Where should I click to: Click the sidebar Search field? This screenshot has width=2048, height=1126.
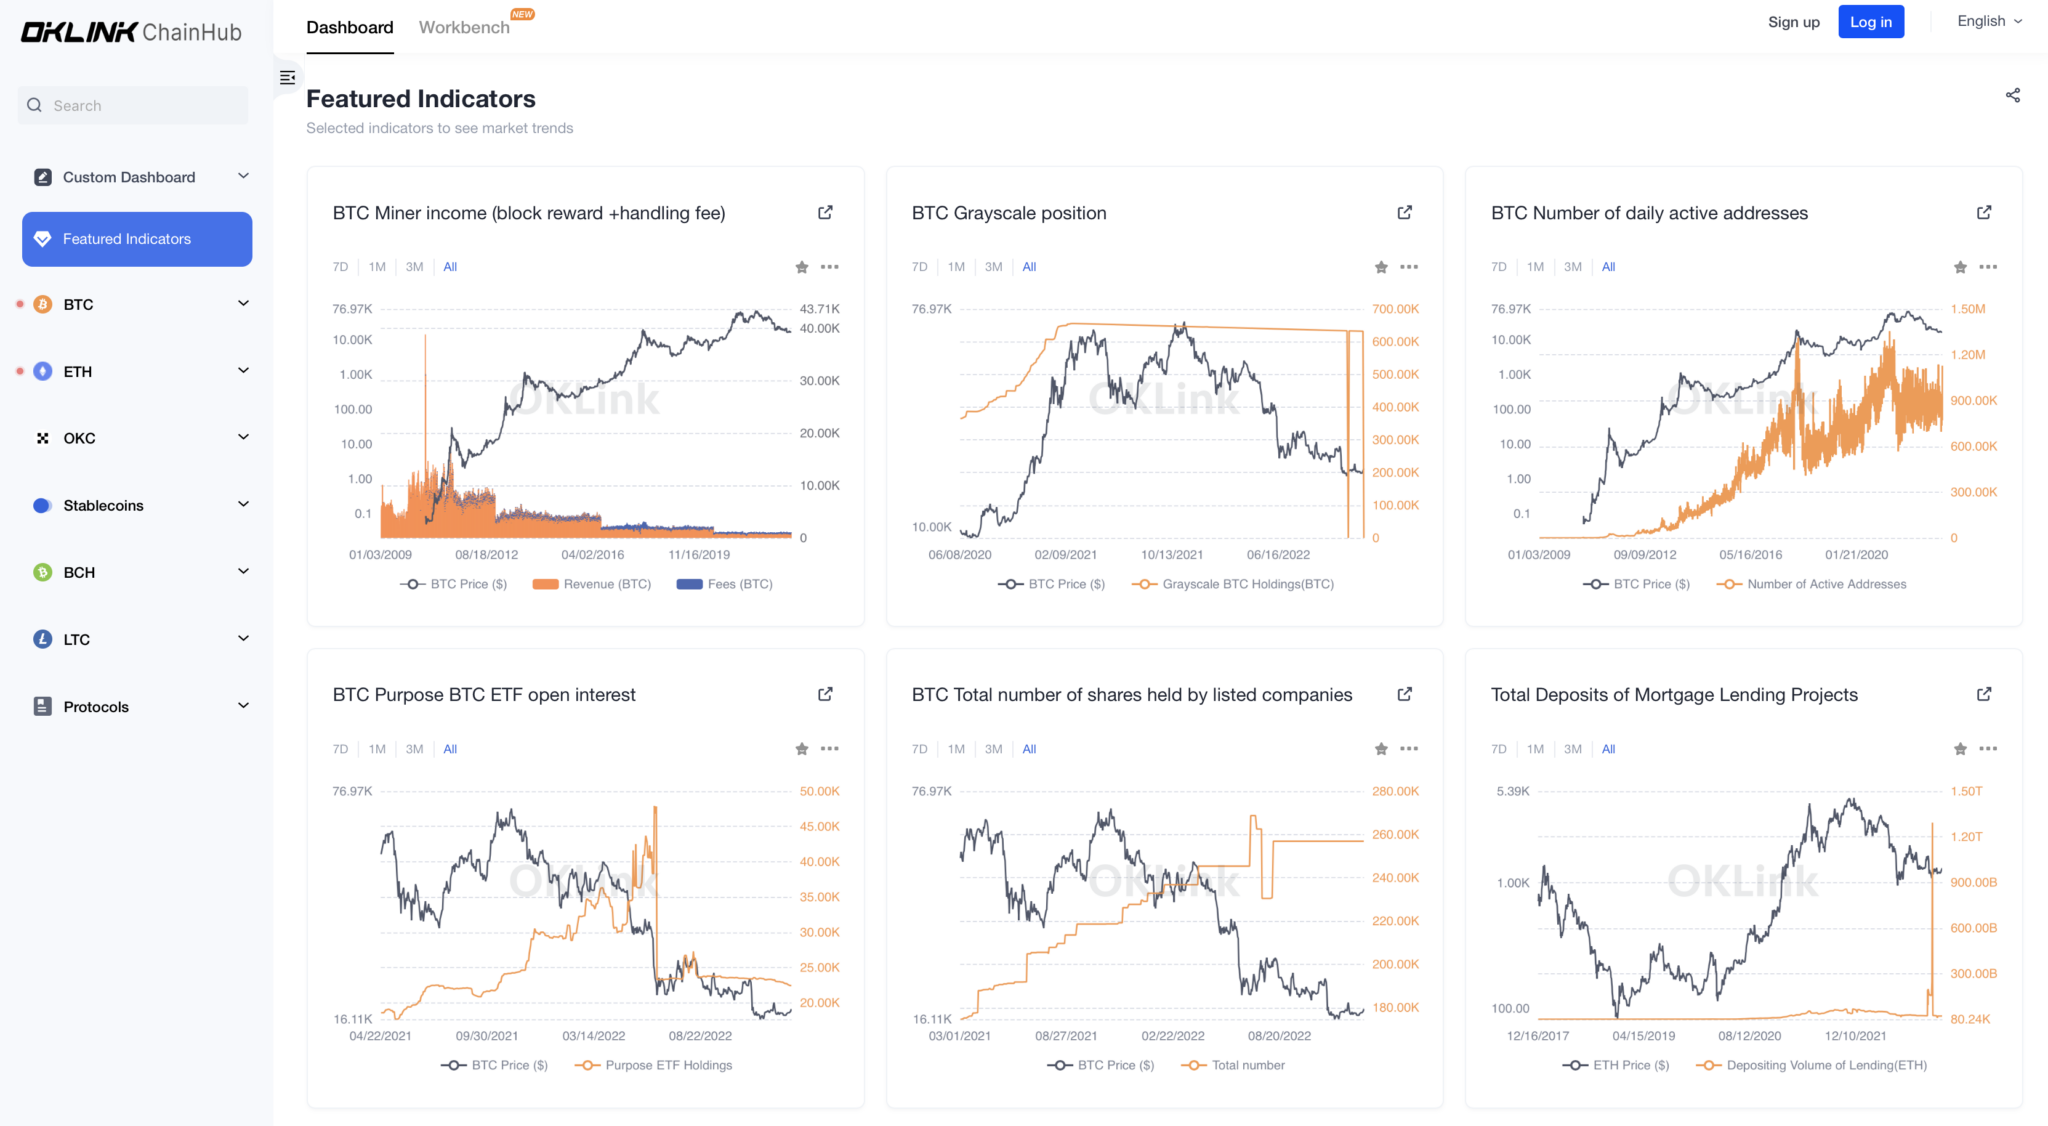click(132, 105)
